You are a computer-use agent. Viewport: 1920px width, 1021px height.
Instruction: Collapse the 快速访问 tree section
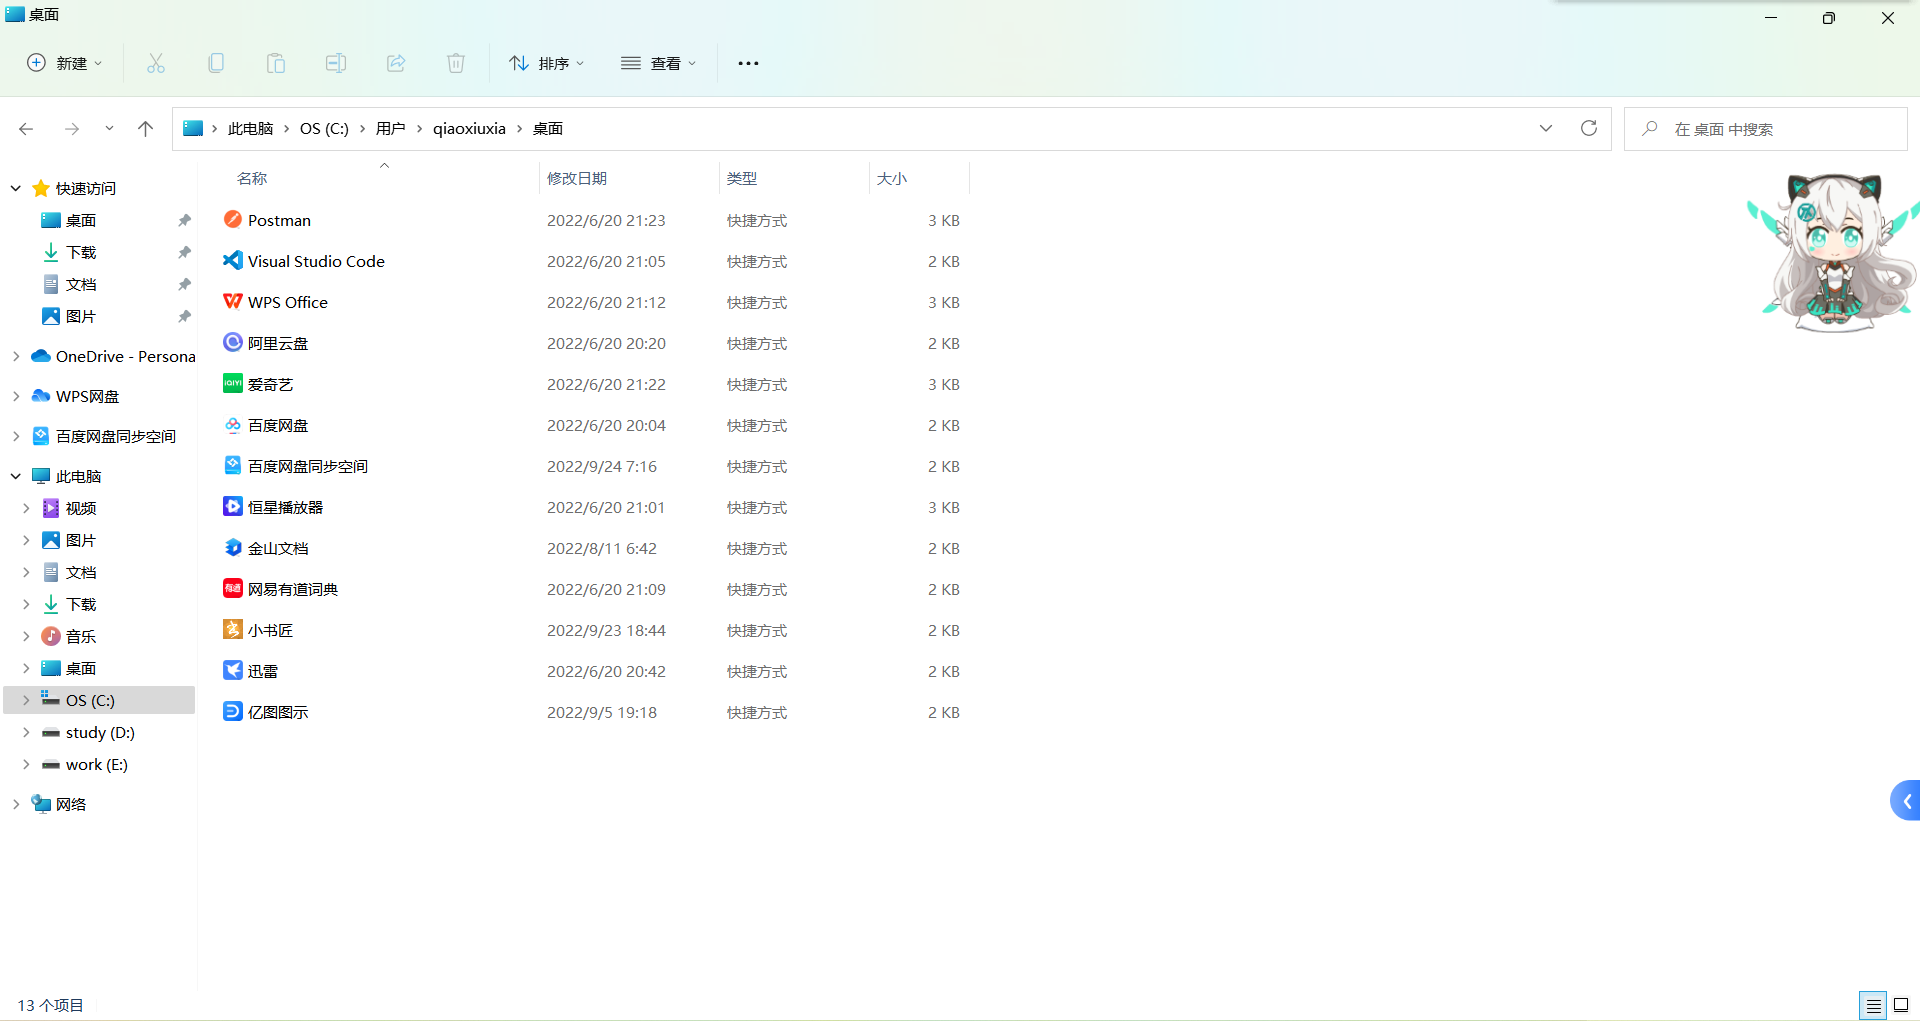(x=16, y=188)
